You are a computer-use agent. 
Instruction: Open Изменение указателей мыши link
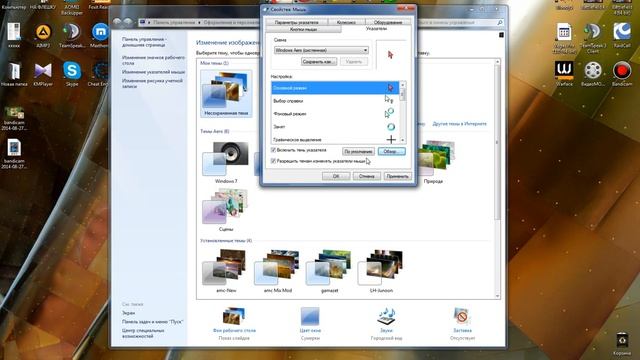tap(153, 72)
